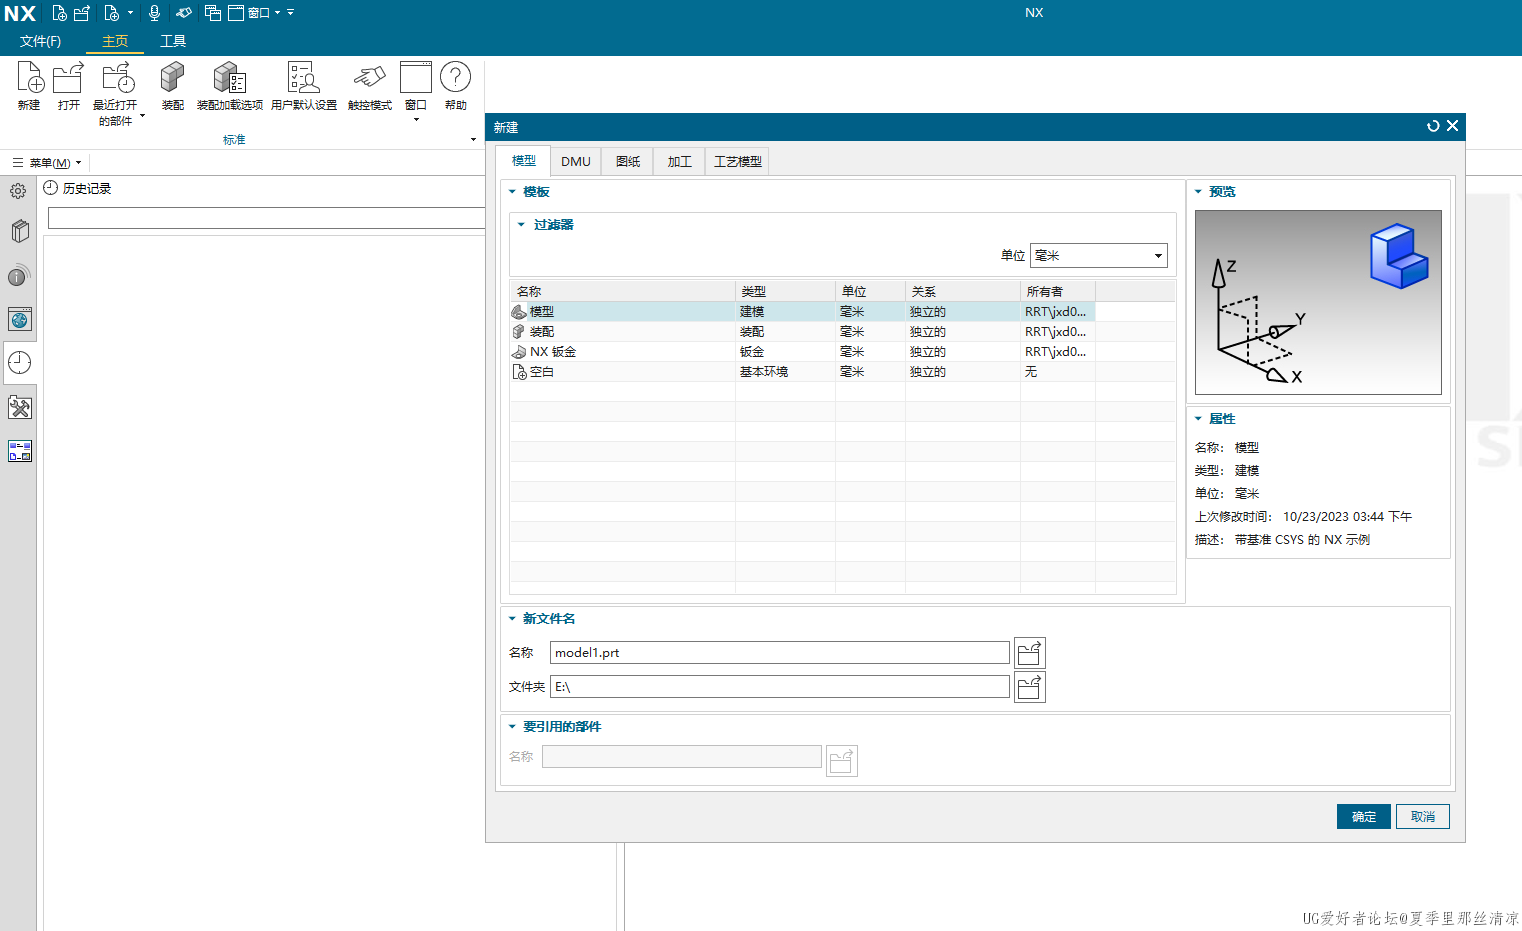Expand the 标准 ribbon group options arrow
The image size is (1522, 931).
(473, 140)
